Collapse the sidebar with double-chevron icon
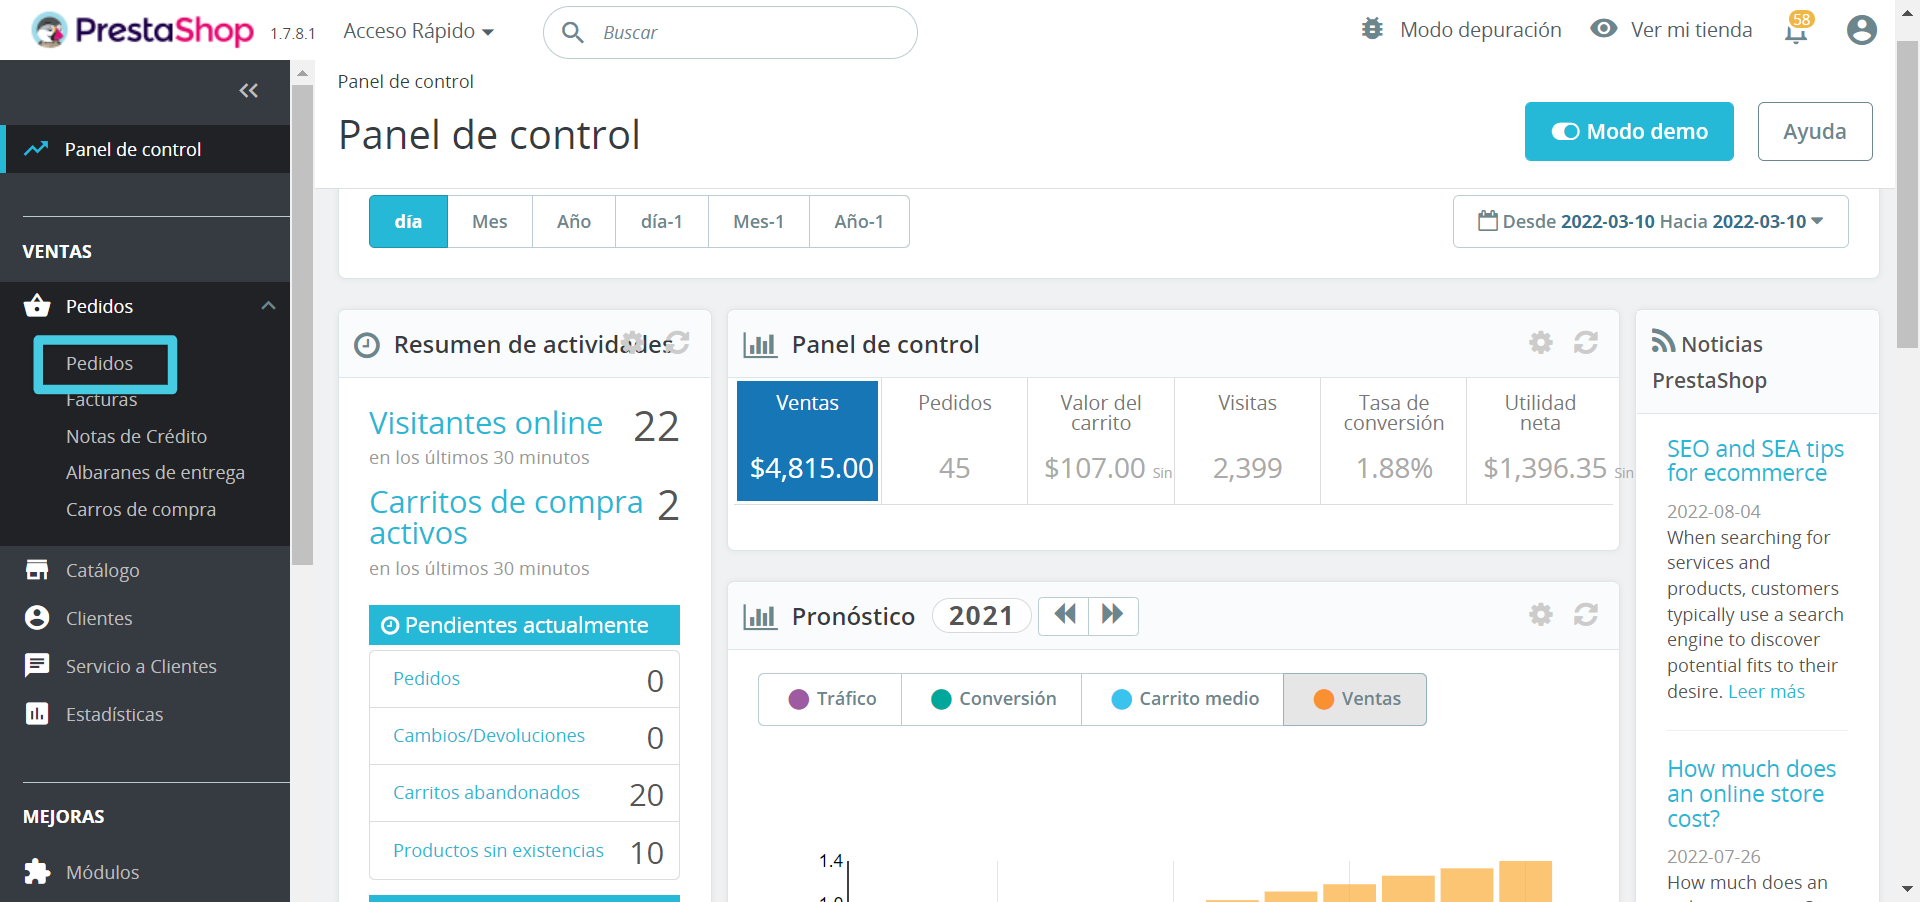 point(248,91)
